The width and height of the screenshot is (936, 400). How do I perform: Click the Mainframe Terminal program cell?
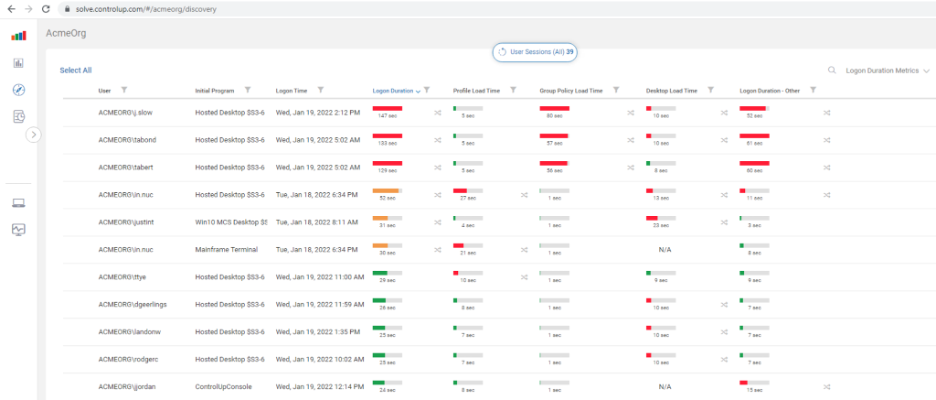[226, 250]
